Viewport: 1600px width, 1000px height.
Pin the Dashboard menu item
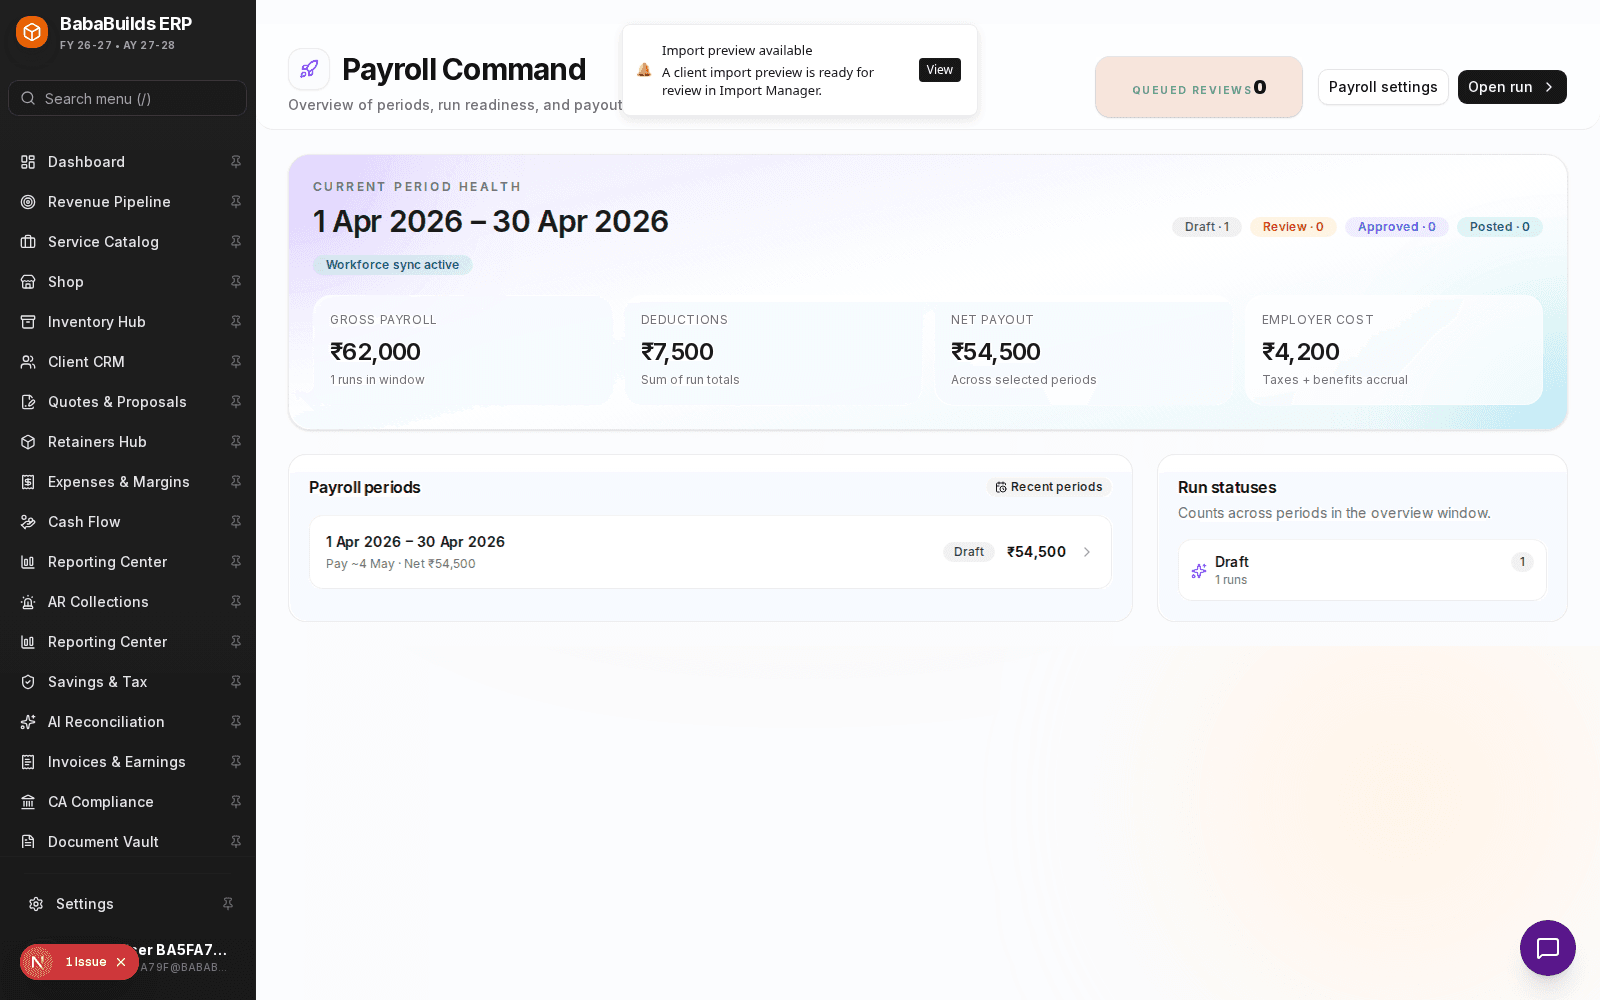coord(236,162)
